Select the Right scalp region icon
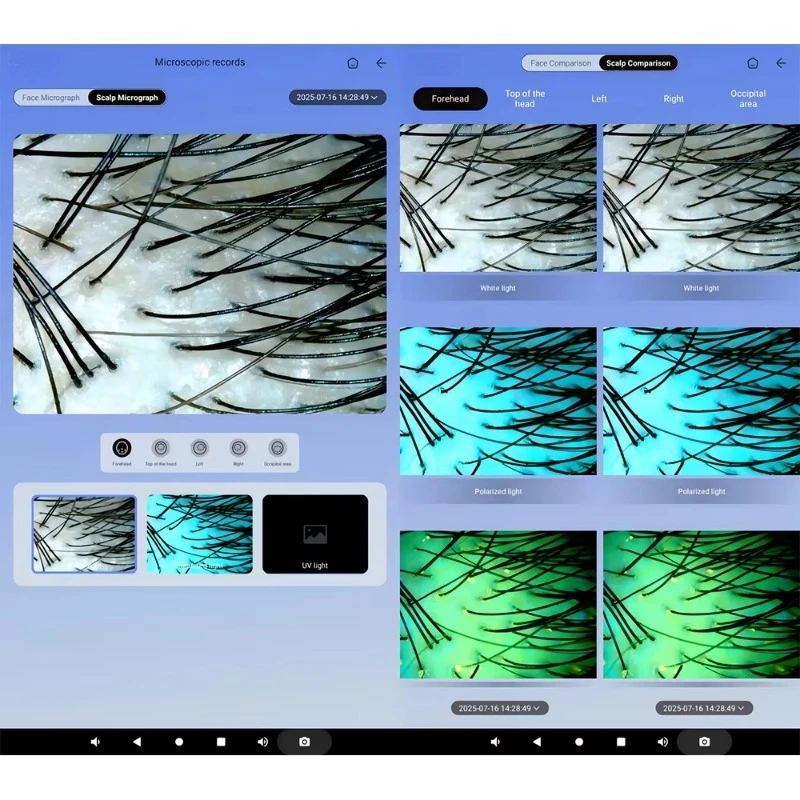Image resolution: width=800 pixels, height=800 pixels. pos(238,448)
